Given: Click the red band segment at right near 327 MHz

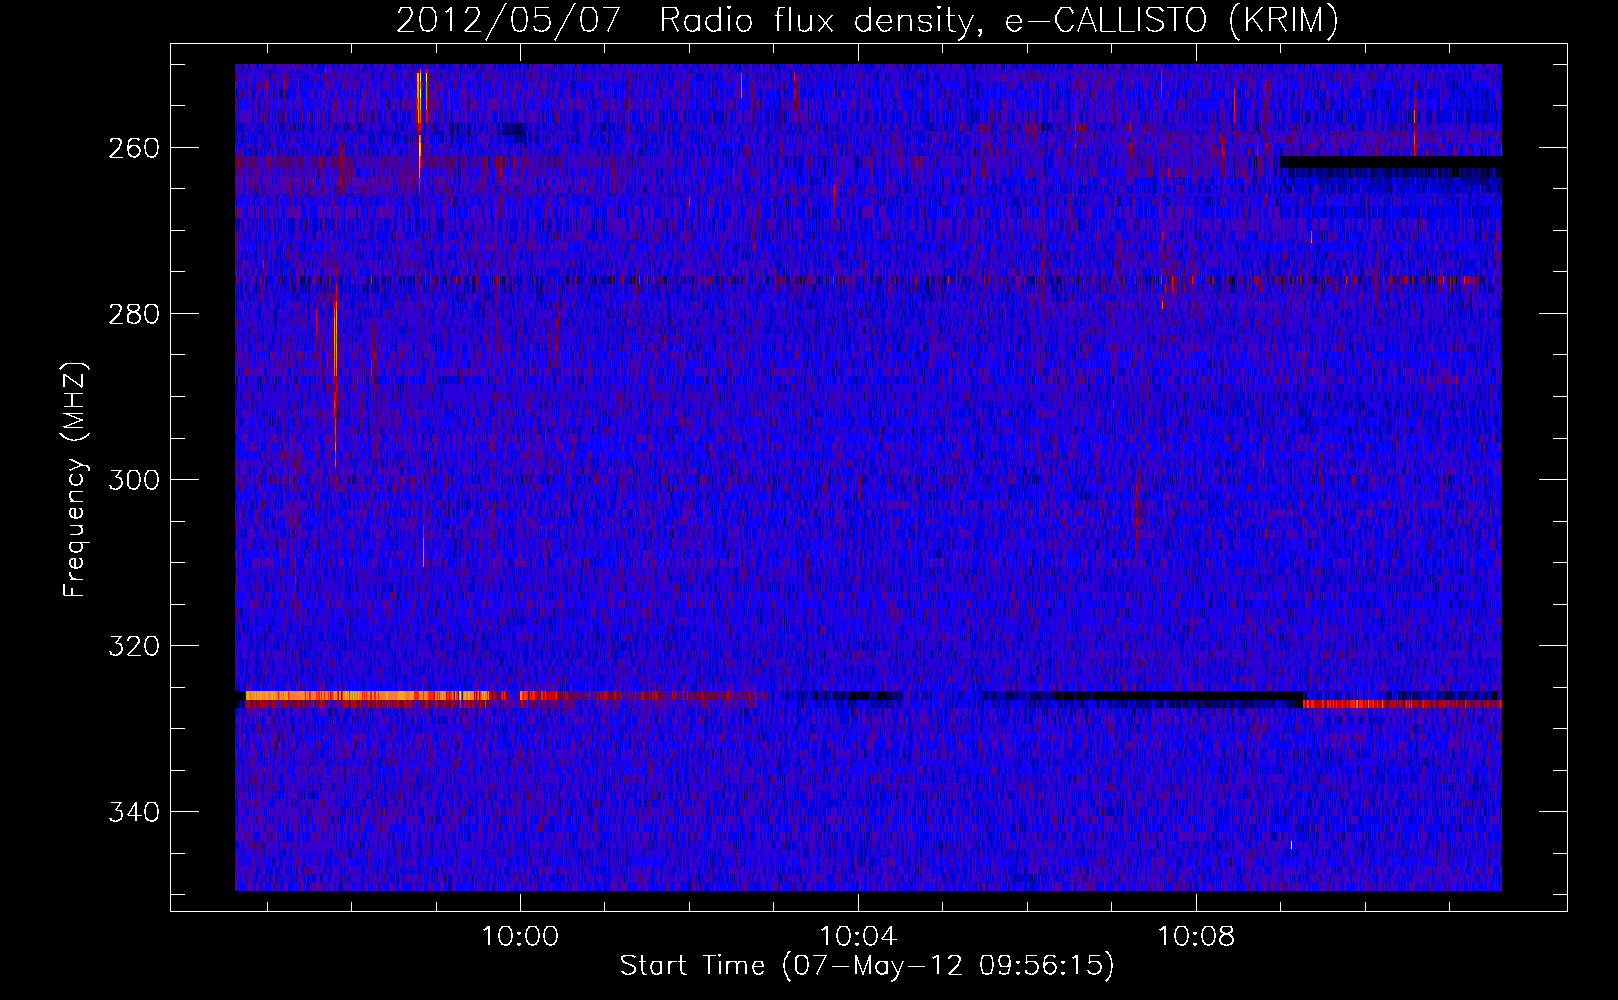Looking at the screenshot, I should (1402, 704).
